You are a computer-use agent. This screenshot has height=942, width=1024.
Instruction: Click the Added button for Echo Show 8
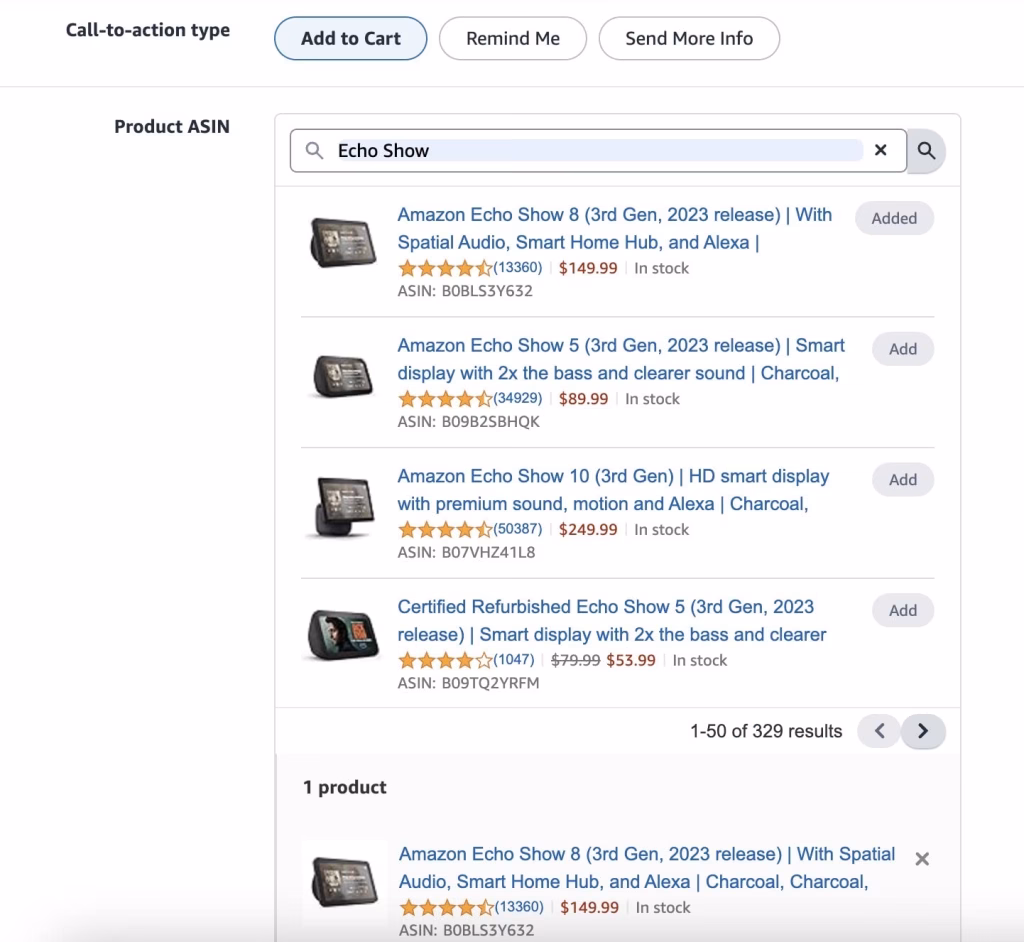(x=894, y=218)
